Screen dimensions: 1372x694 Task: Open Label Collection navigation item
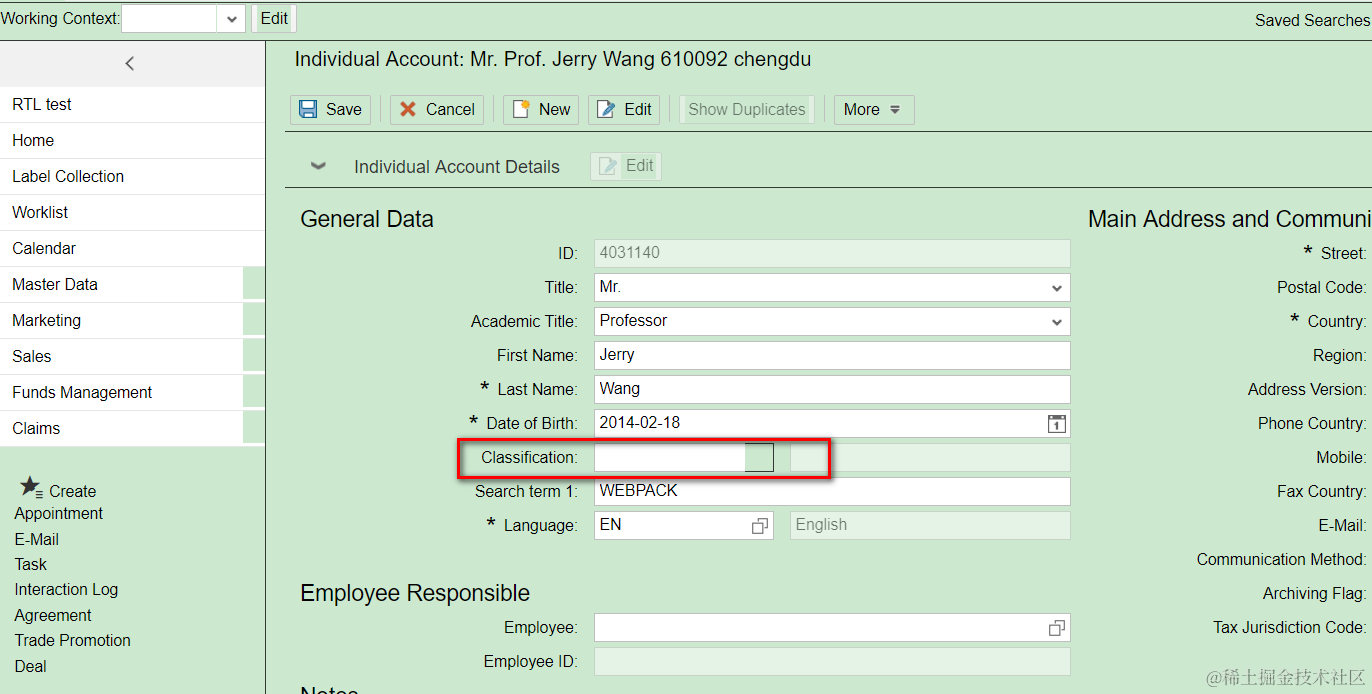pyautogui.click(x=132, y=177)
